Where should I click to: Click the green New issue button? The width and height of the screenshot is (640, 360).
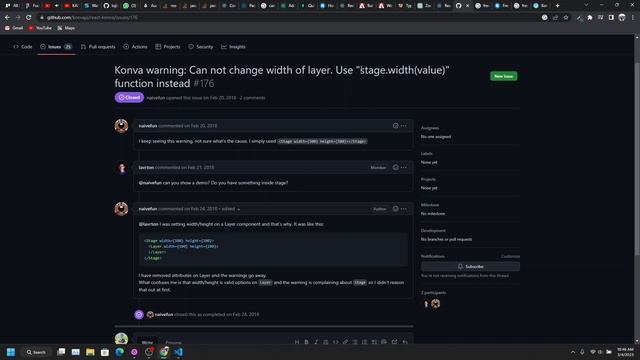(503, 76)
